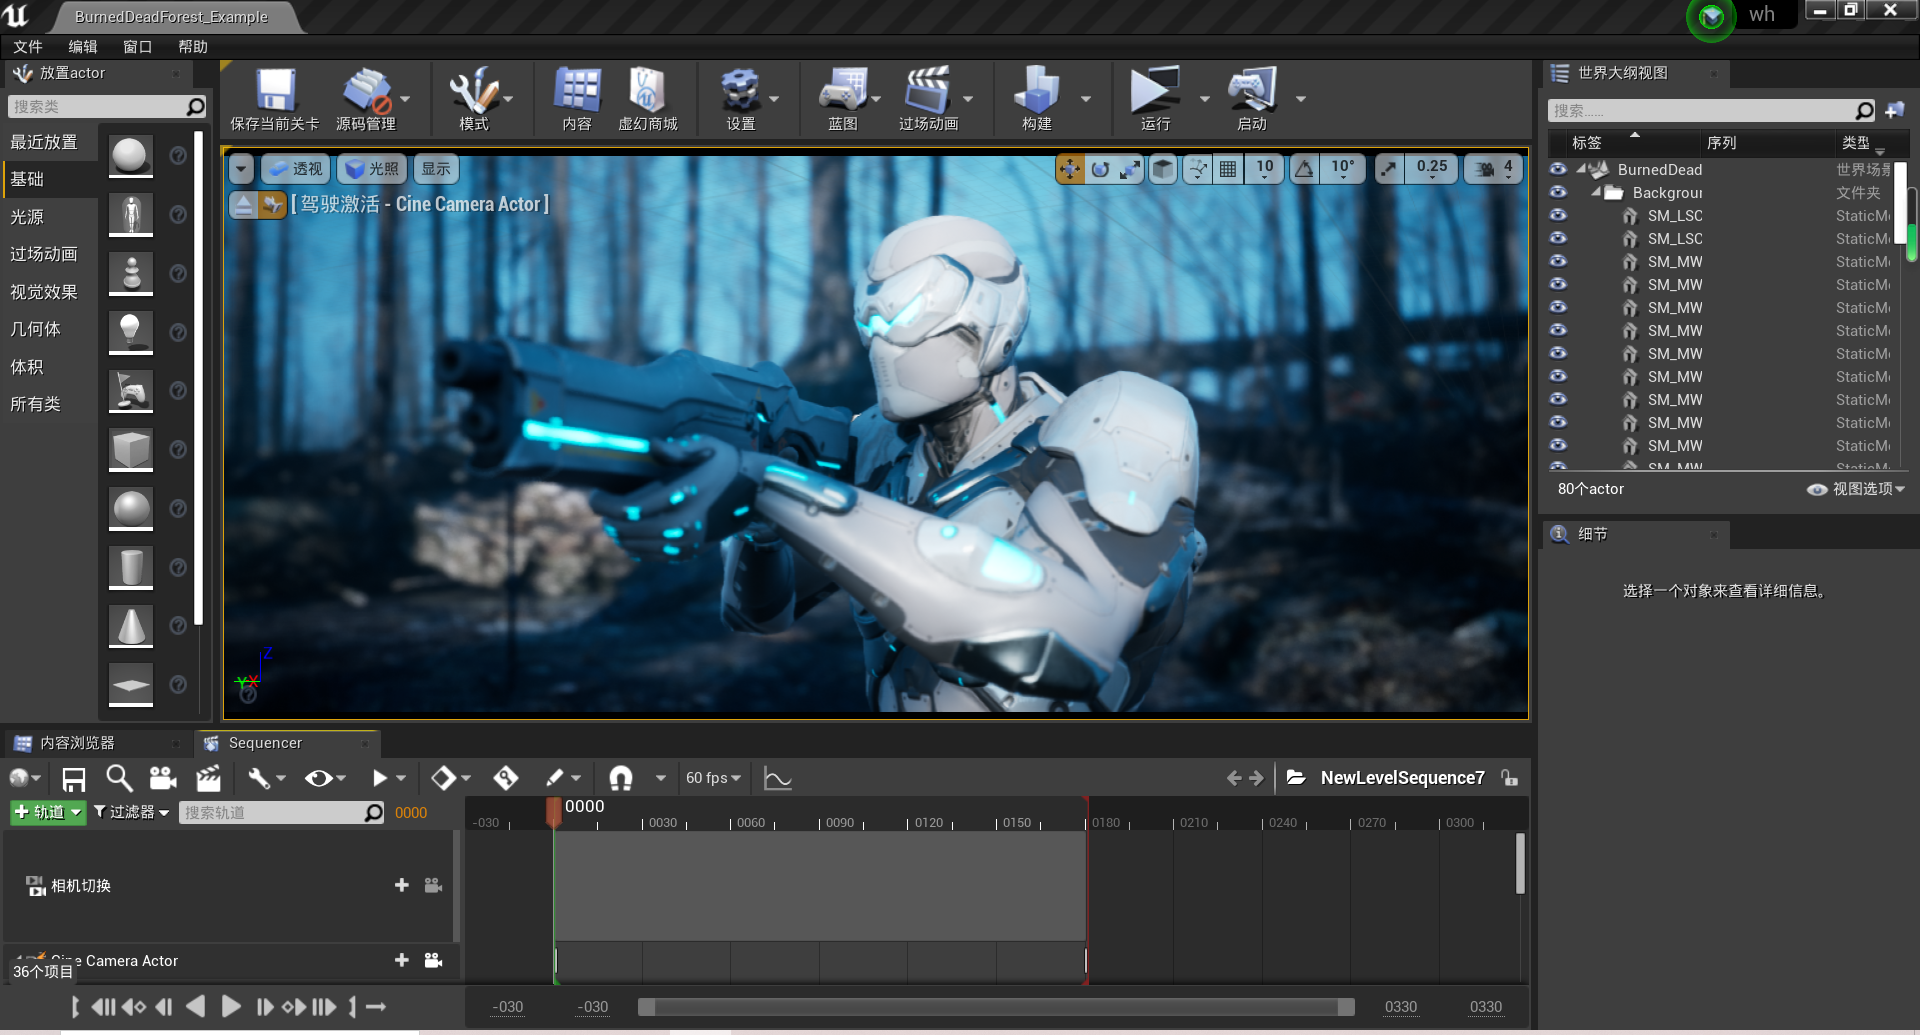Image resolution: width=1920 pixels, height=1035 pixels.
Task: Click the Sequencer find-in-content-browser magnifier
Action: pyautogui.click(x=119, y=778)
